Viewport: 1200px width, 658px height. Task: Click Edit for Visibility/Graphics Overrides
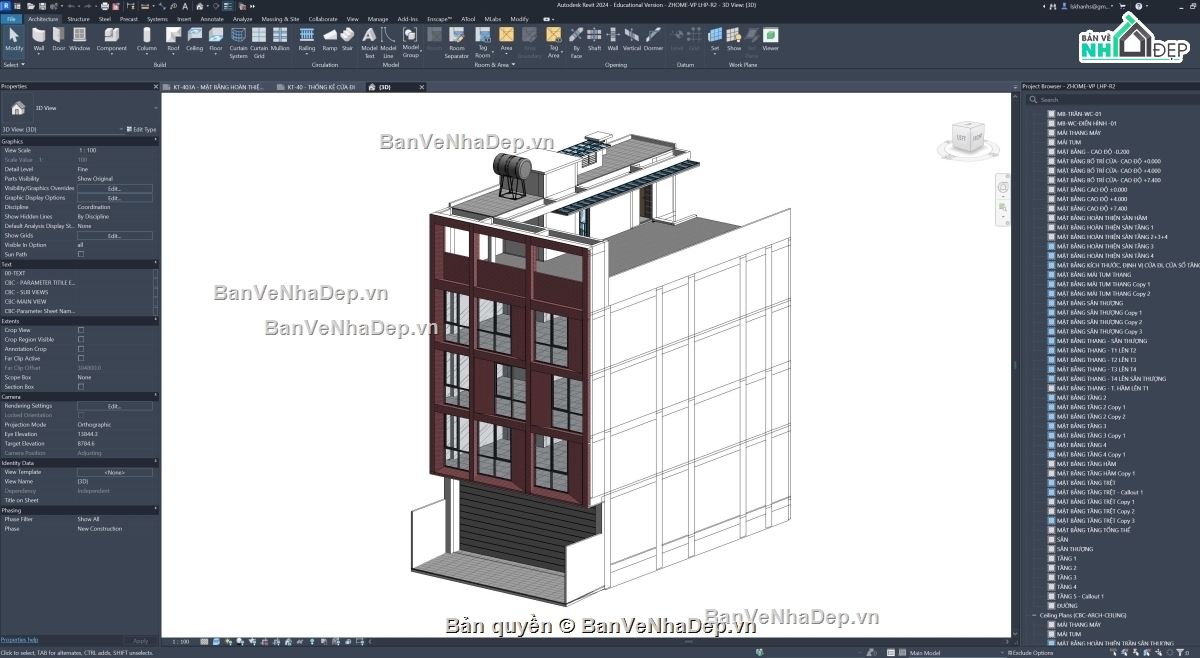pos(114,188)
